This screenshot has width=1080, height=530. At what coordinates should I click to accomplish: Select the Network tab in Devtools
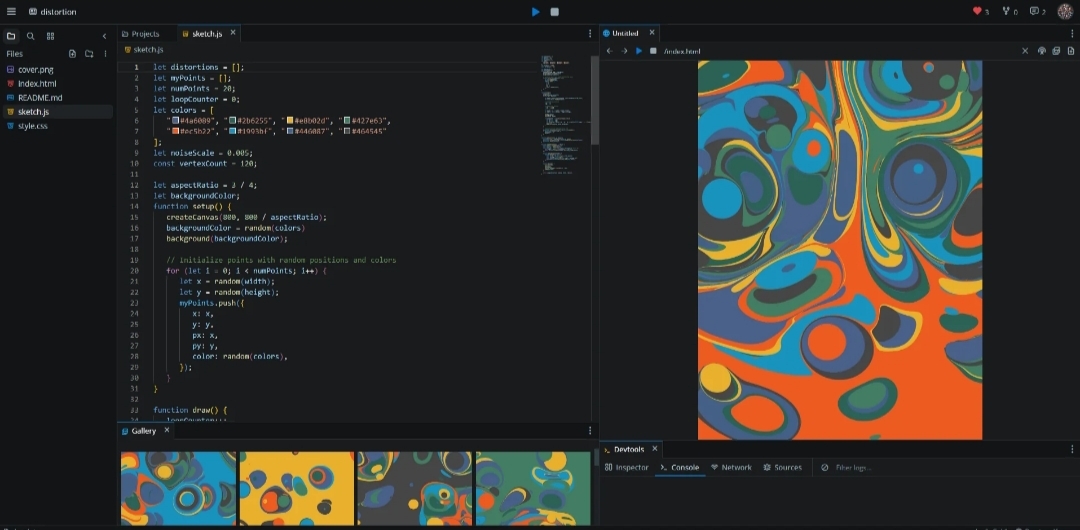pyautogui.click(x=731, y=467)
